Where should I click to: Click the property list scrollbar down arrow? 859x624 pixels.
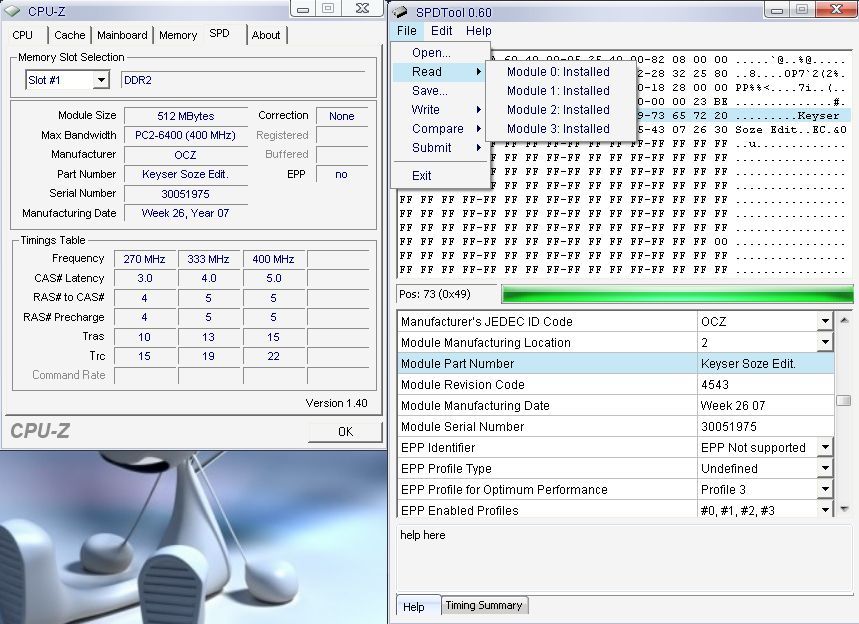tap(844, 509)
